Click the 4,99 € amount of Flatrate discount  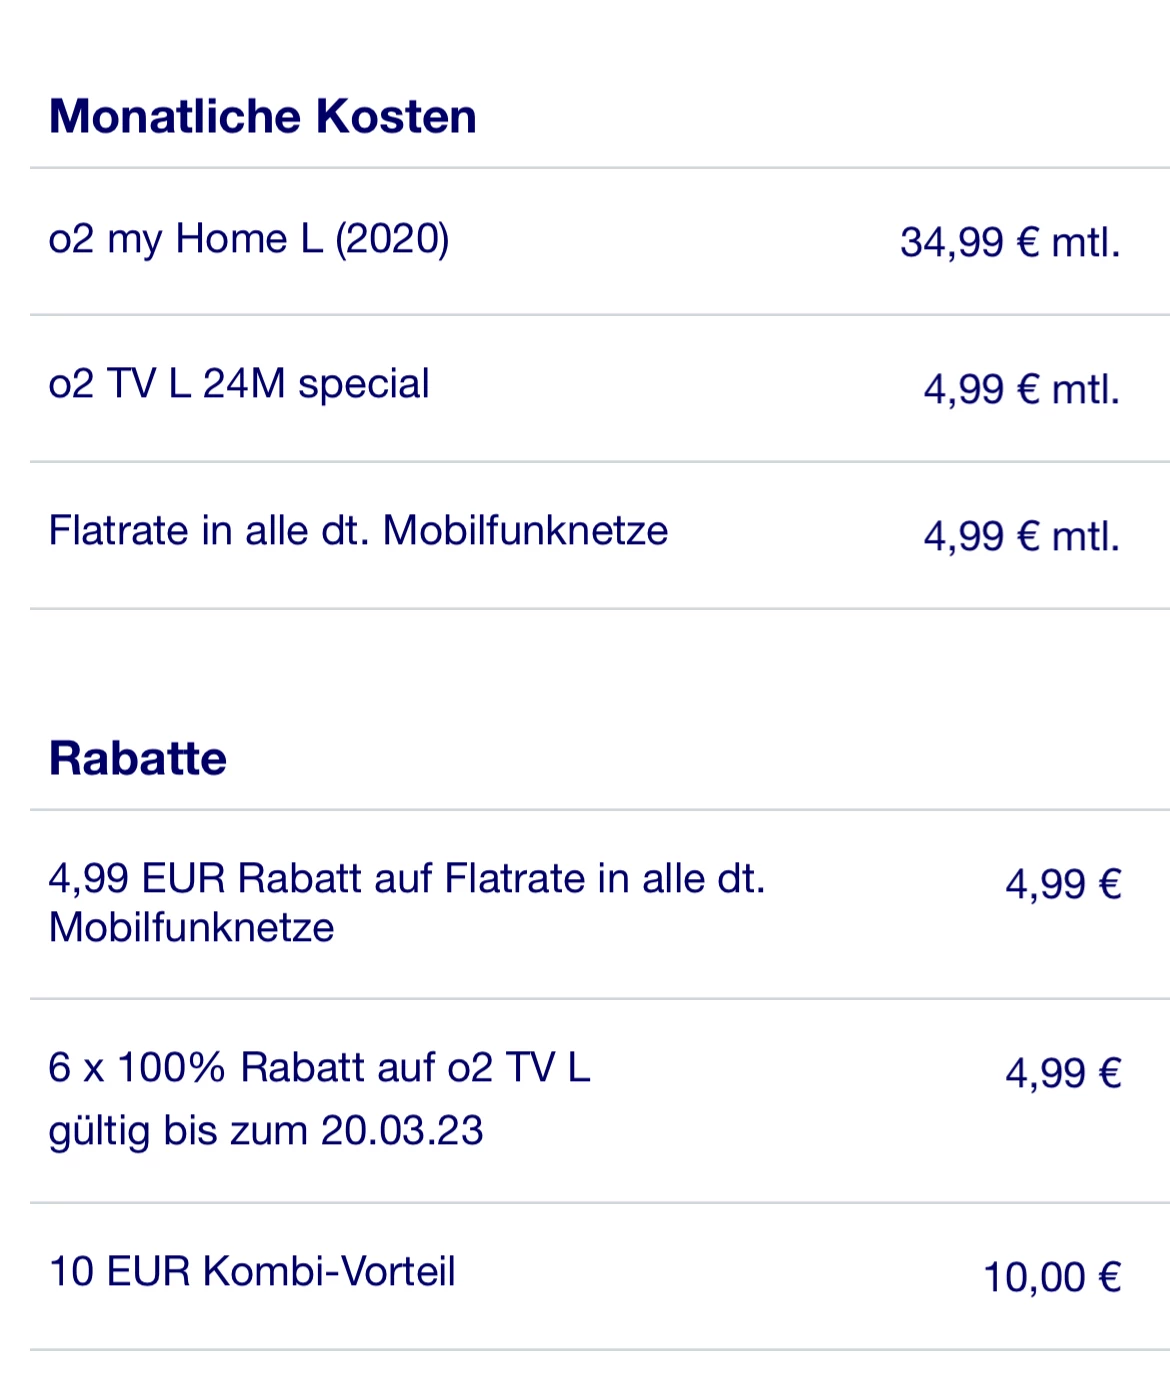(x=1062, y=884)
